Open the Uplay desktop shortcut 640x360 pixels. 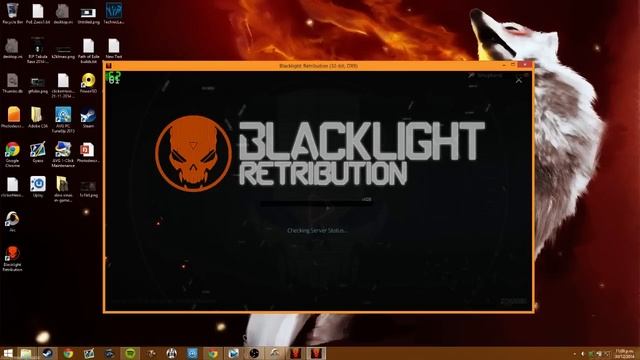pos(38,187)
